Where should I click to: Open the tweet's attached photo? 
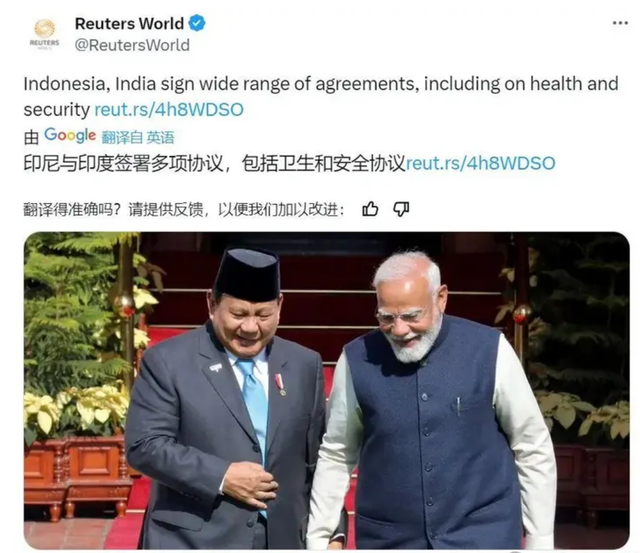[x=327, y=391]
